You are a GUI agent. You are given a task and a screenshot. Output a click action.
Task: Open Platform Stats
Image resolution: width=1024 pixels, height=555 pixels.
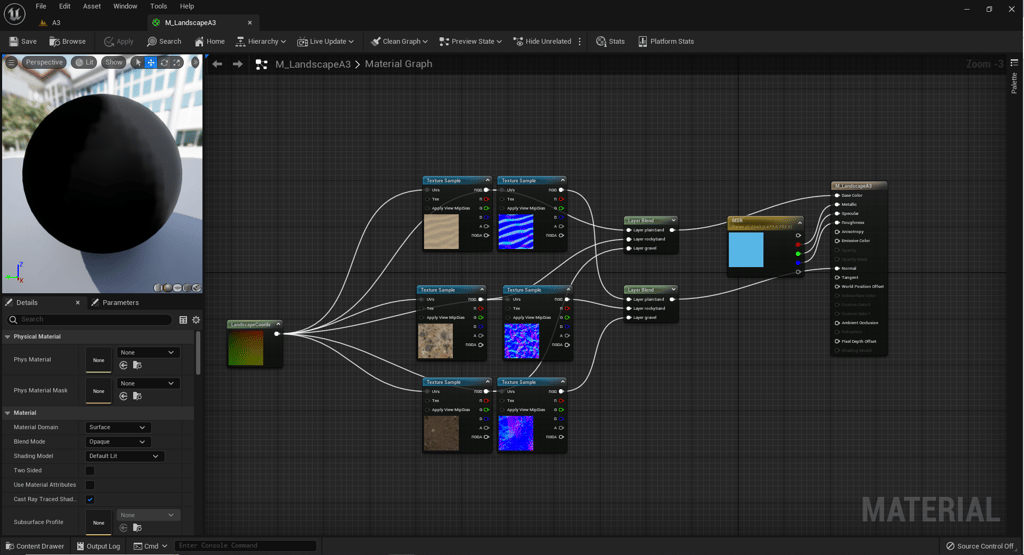[x=665, y=41]
